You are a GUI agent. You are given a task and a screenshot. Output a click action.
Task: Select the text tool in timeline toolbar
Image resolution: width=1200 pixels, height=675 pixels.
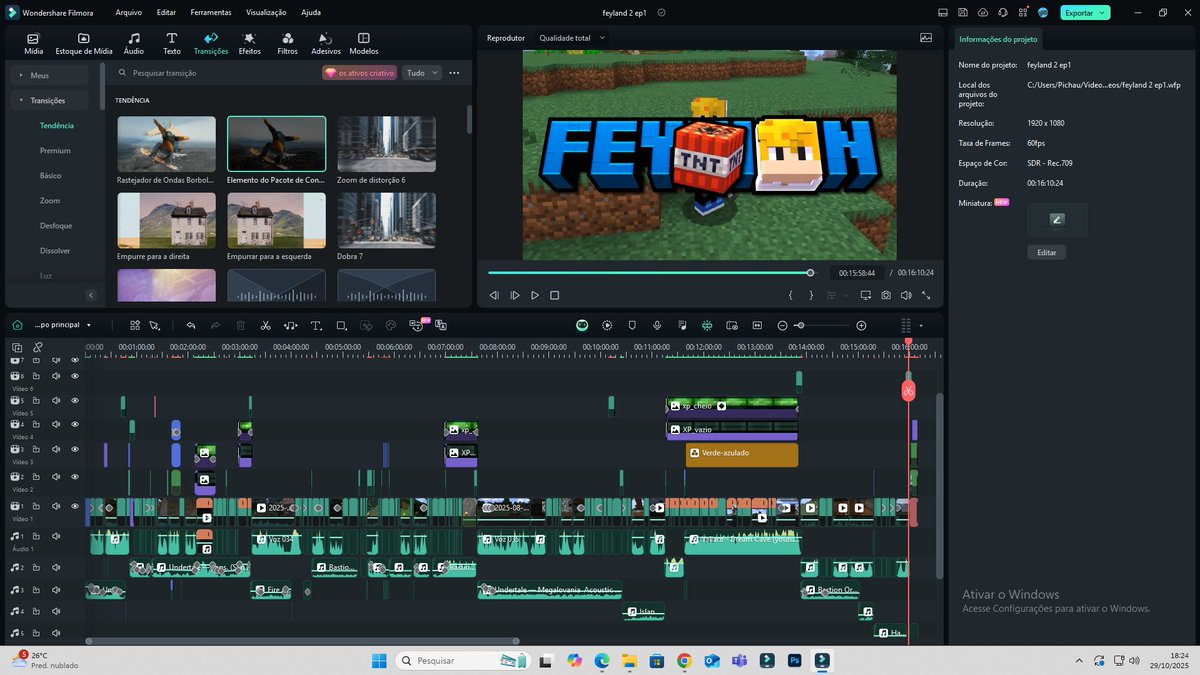(x=316, y=325)
